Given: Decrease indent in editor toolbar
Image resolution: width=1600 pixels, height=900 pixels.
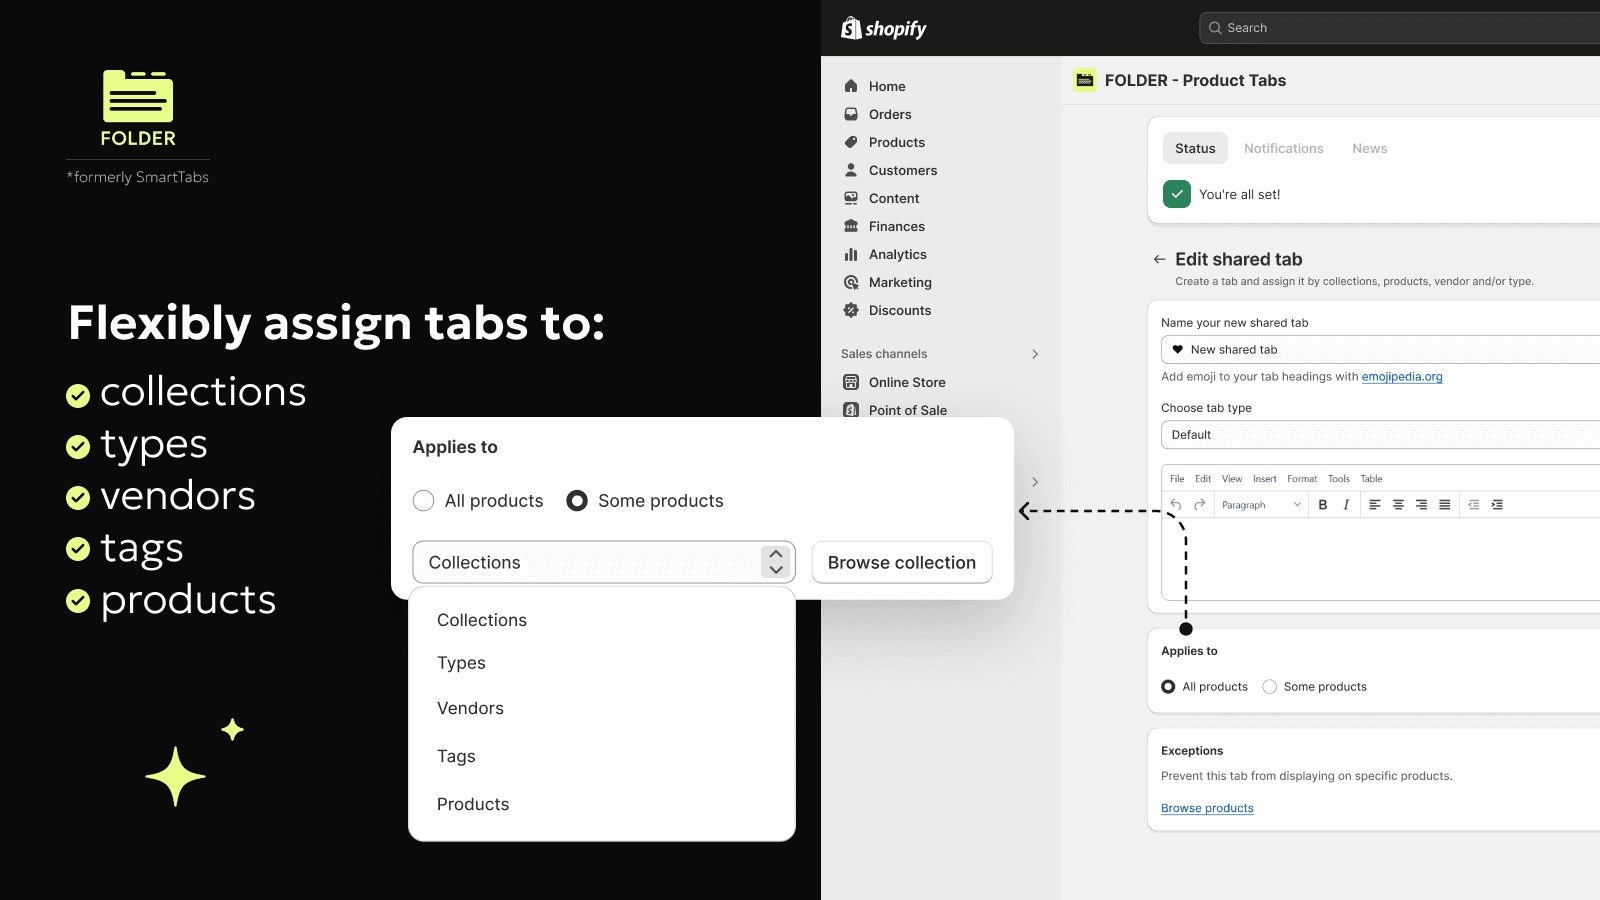Looking at the screenshot, I should [x=1473, y=505].
